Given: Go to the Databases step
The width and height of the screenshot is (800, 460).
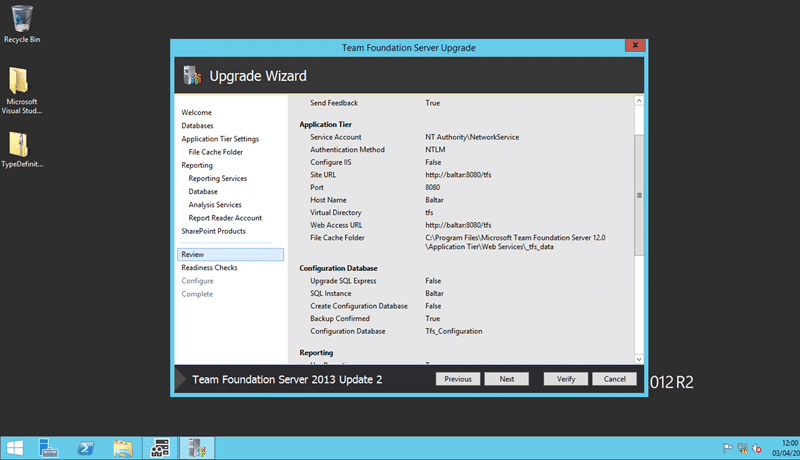Looking at the screenshot, I should (x=197, y=125).
